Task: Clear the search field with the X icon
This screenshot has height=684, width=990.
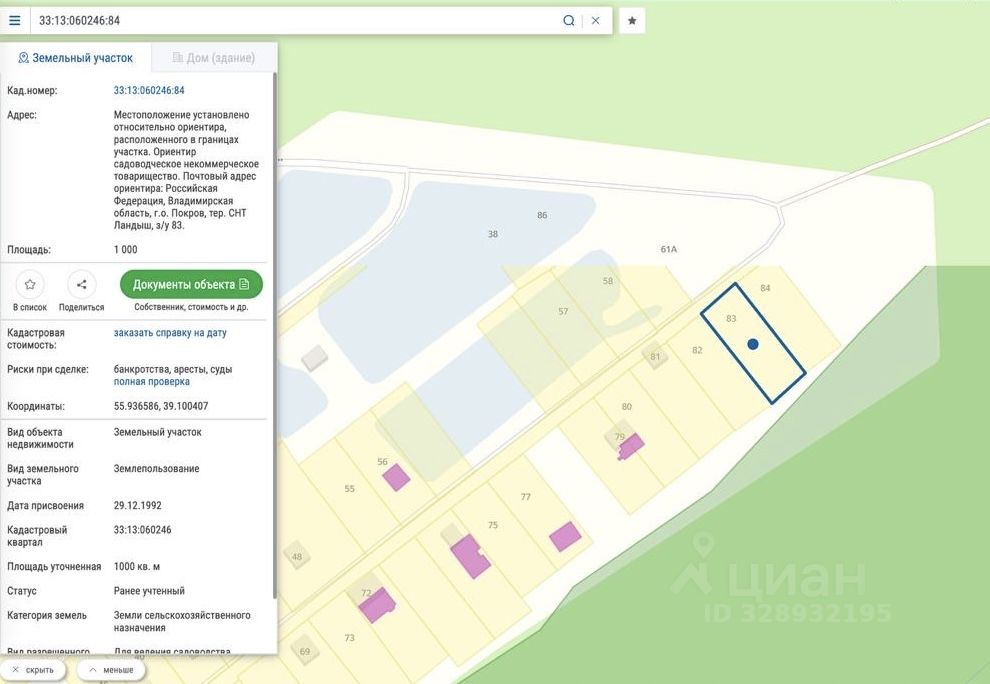Action: pos(596,20)
